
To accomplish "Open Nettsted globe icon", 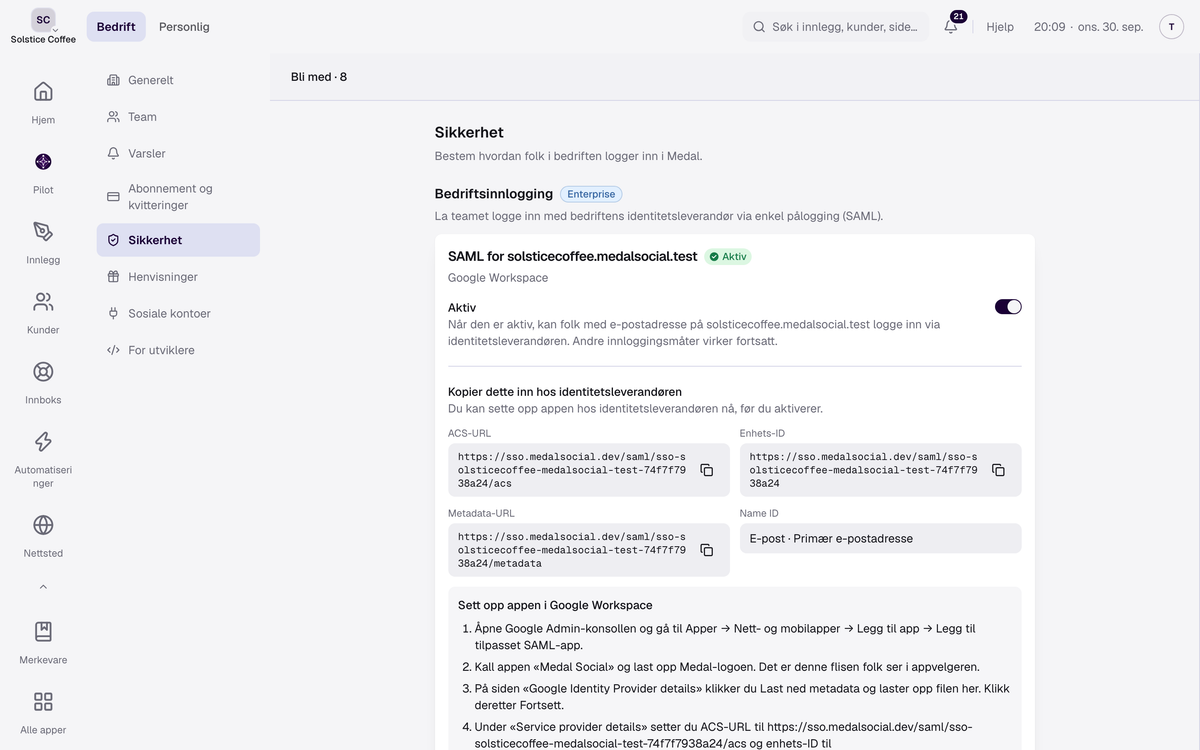I will coord(43,535).
